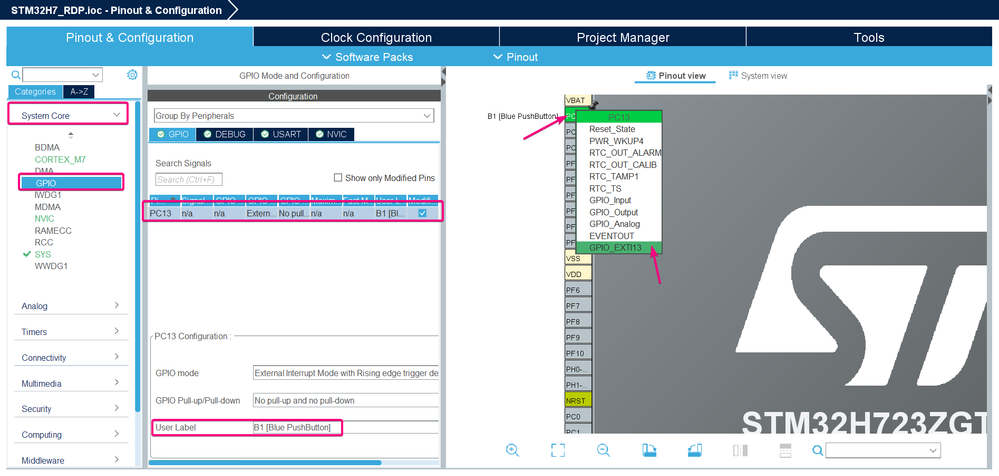Screen dimensions: 999x476
Task: Open the peripheral search combo box
Action: (62, 75)
